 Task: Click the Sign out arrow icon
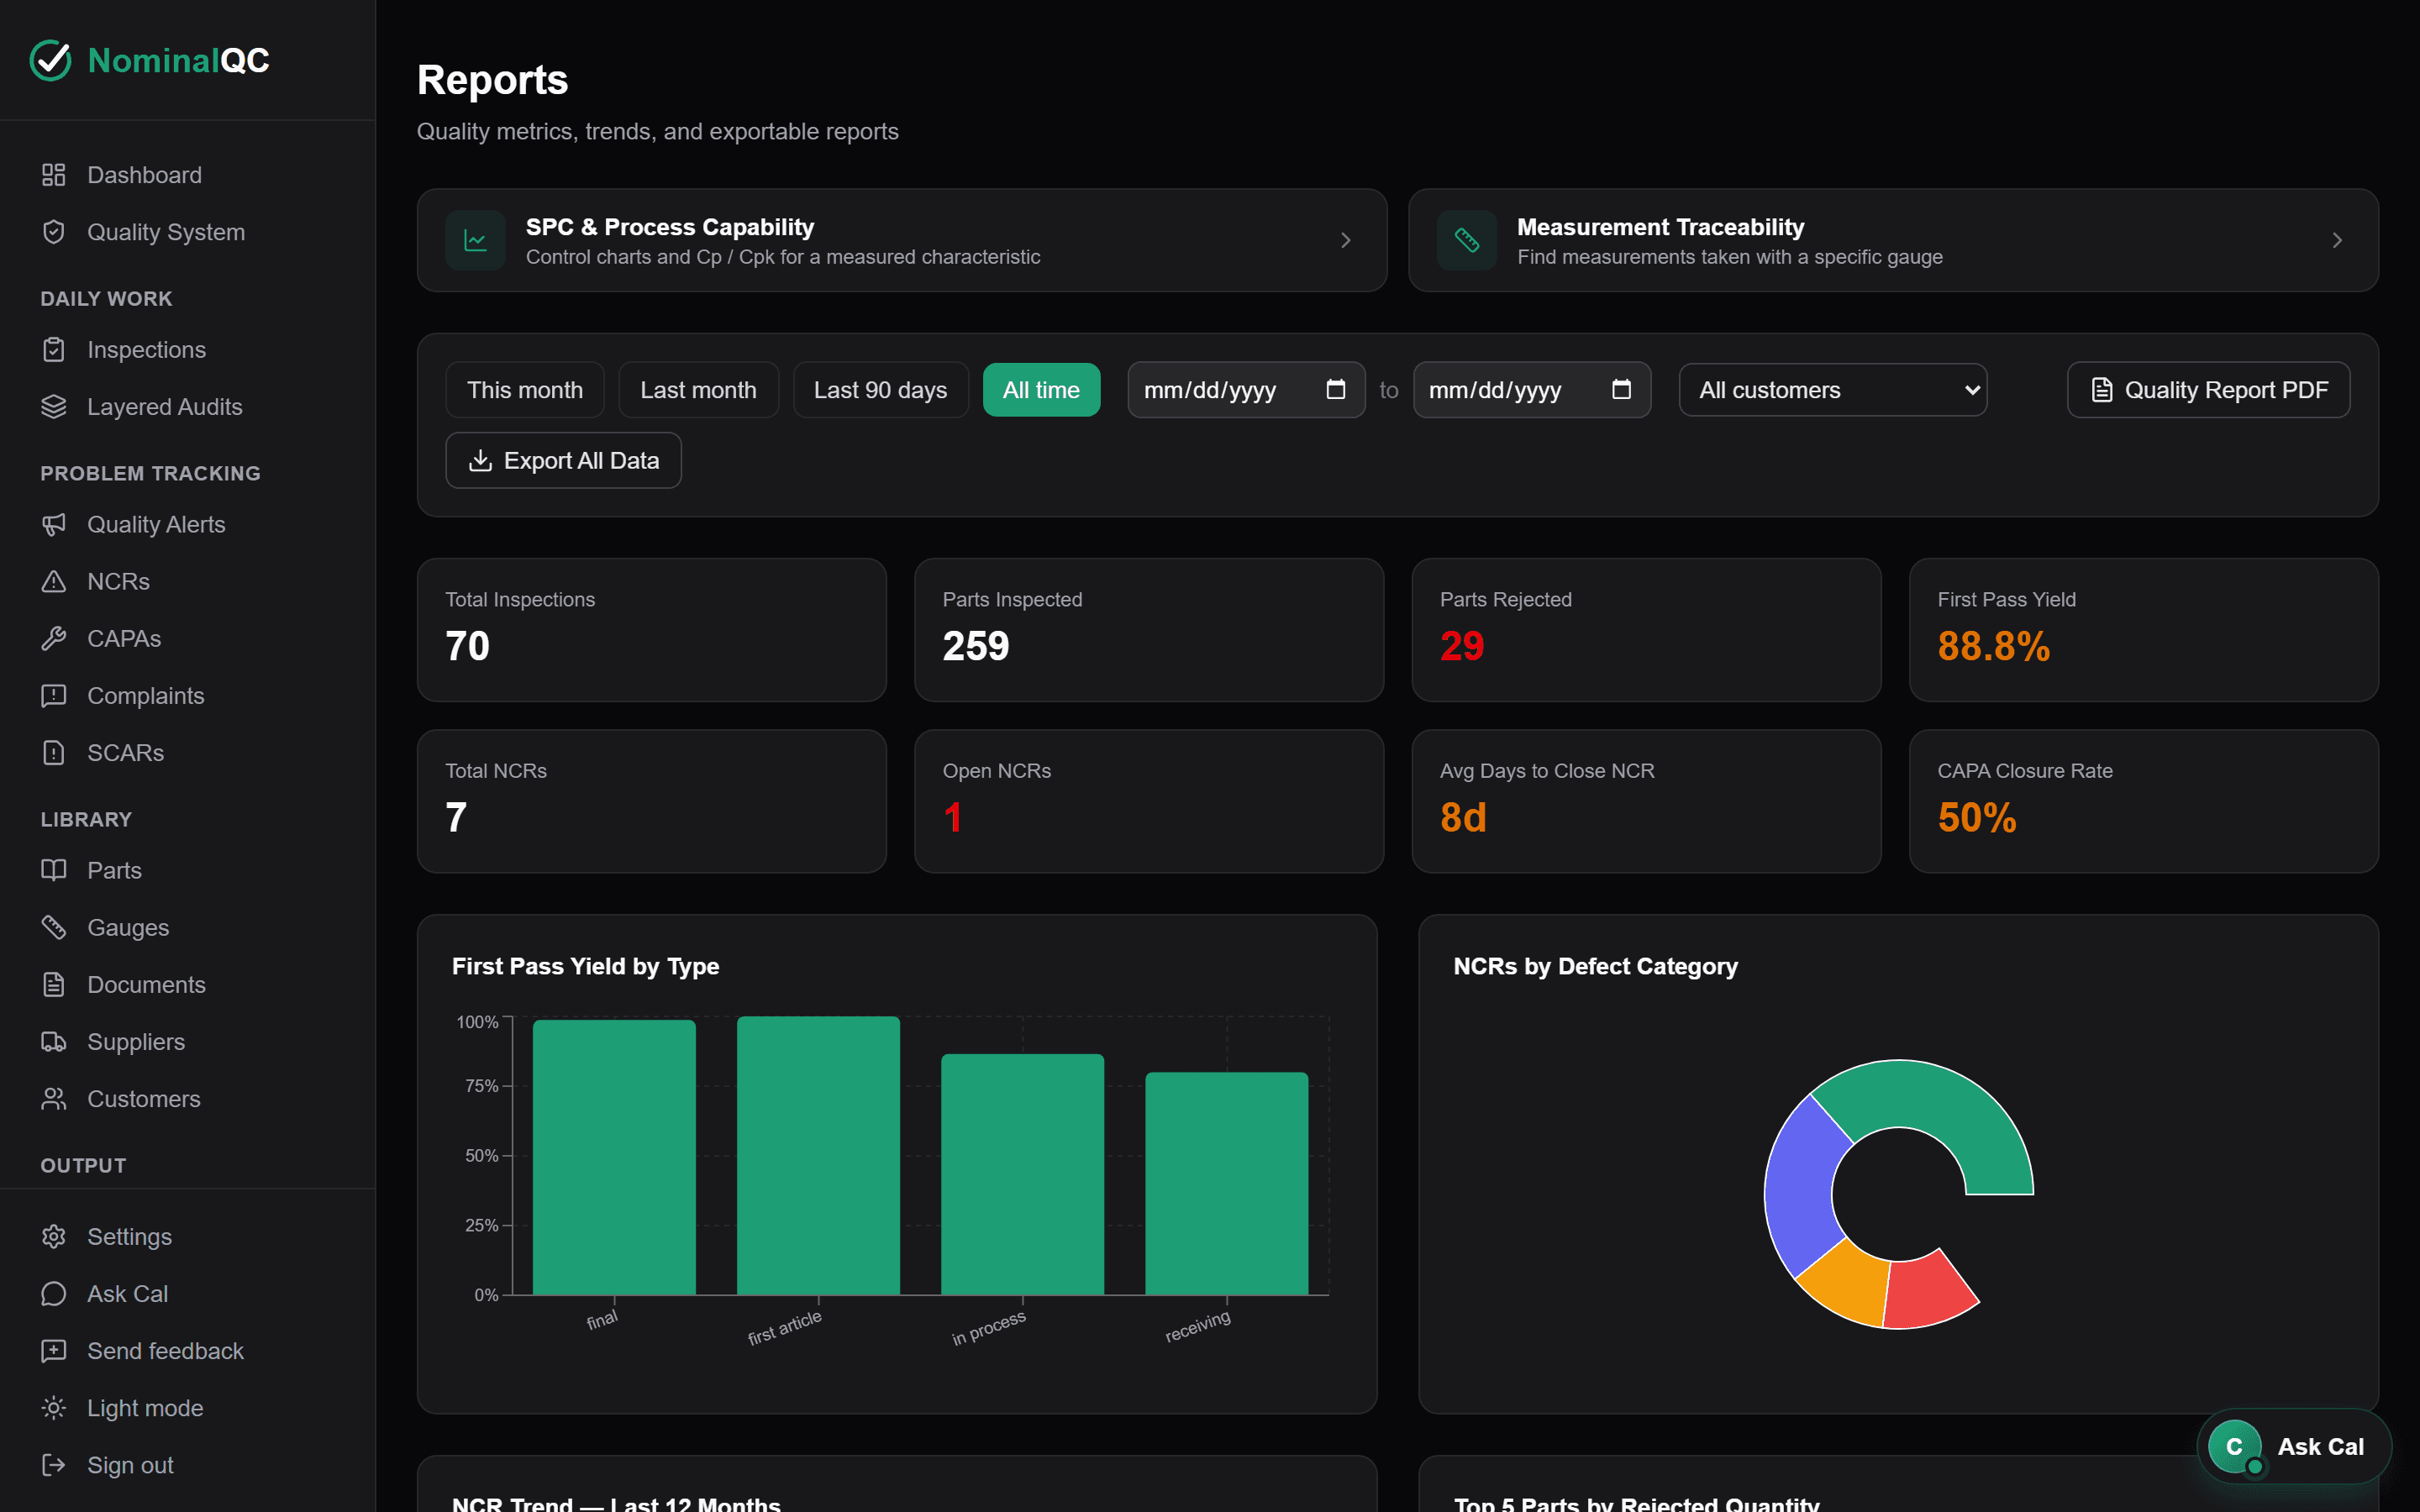(x=54, y=1465)
